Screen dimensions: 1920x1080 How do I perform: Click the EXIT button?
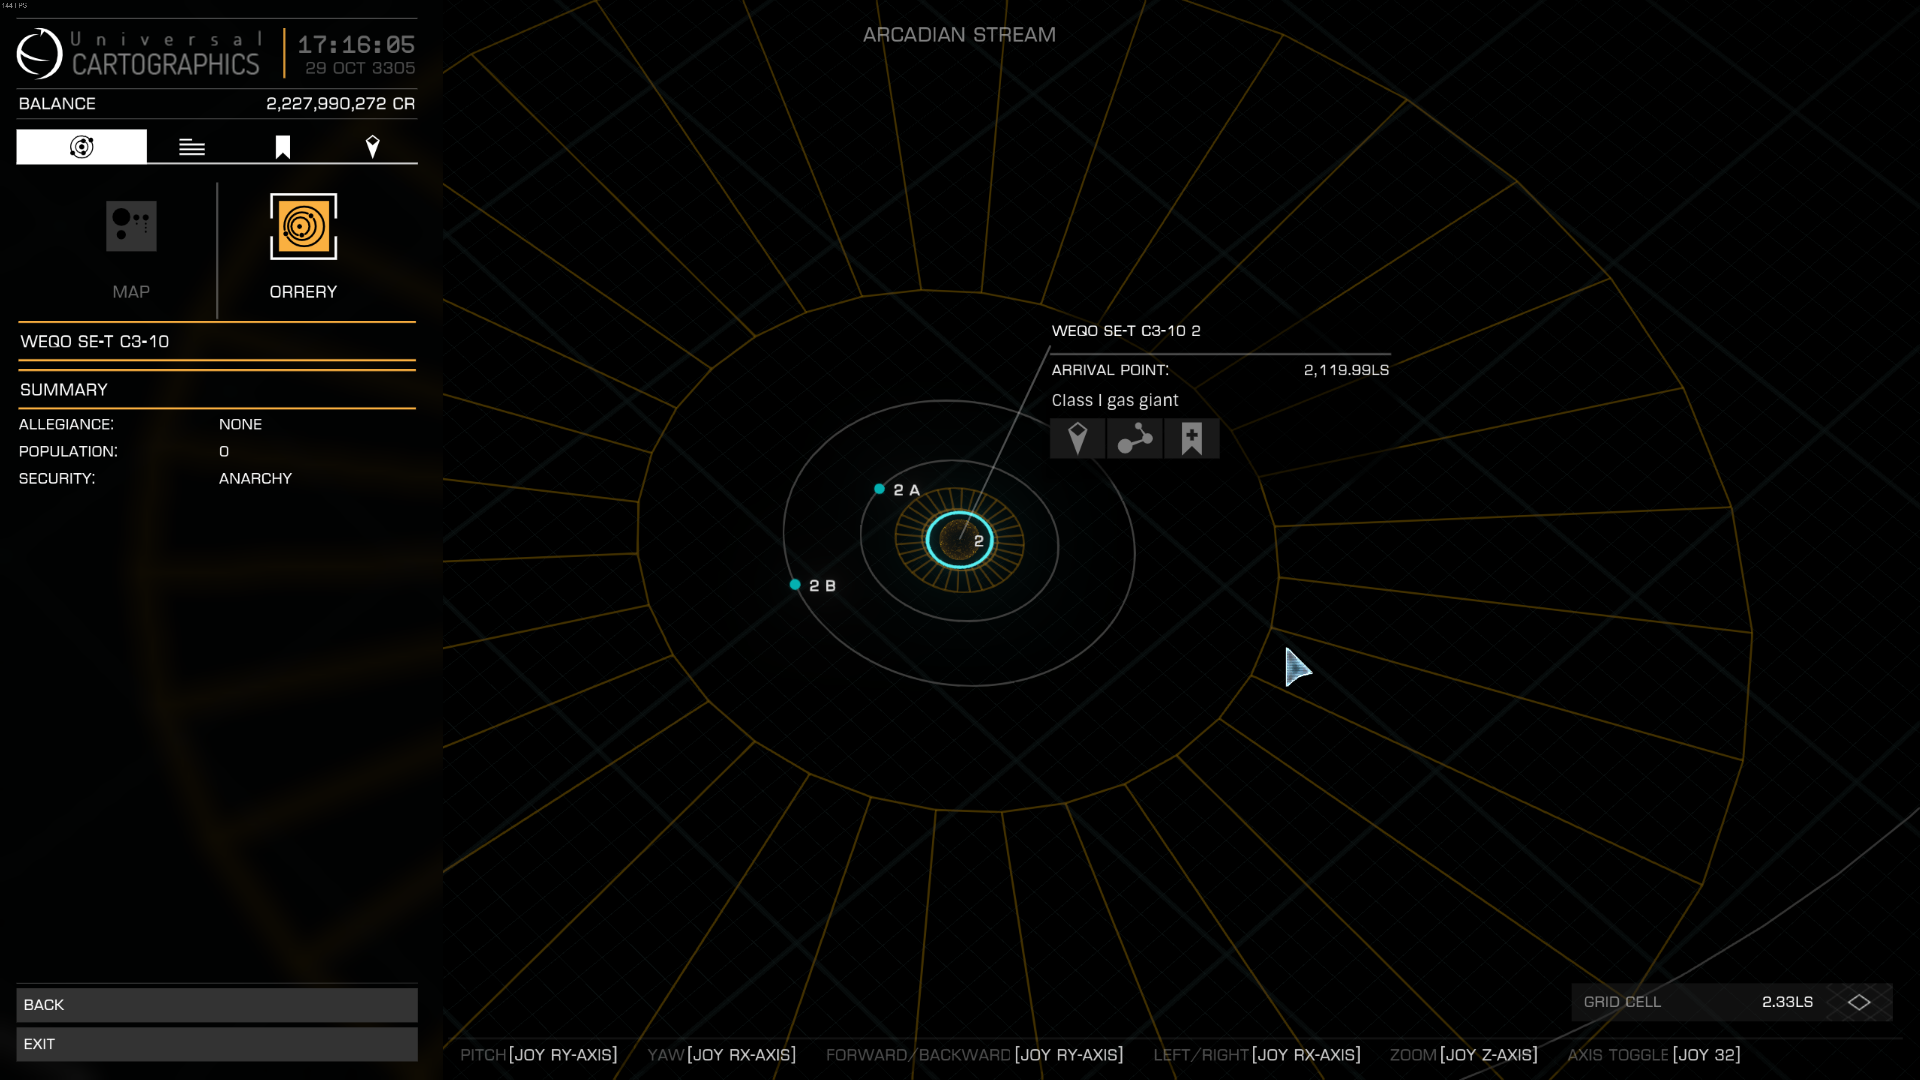(x=217, y=1044)
